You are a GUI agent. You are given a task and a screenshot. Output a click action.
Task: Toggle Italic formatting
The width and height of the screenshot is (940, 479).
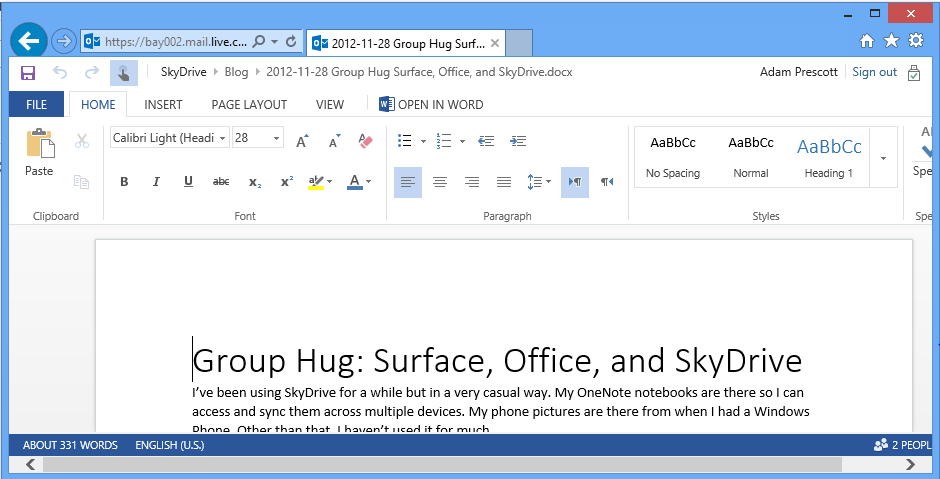(156, 182)
